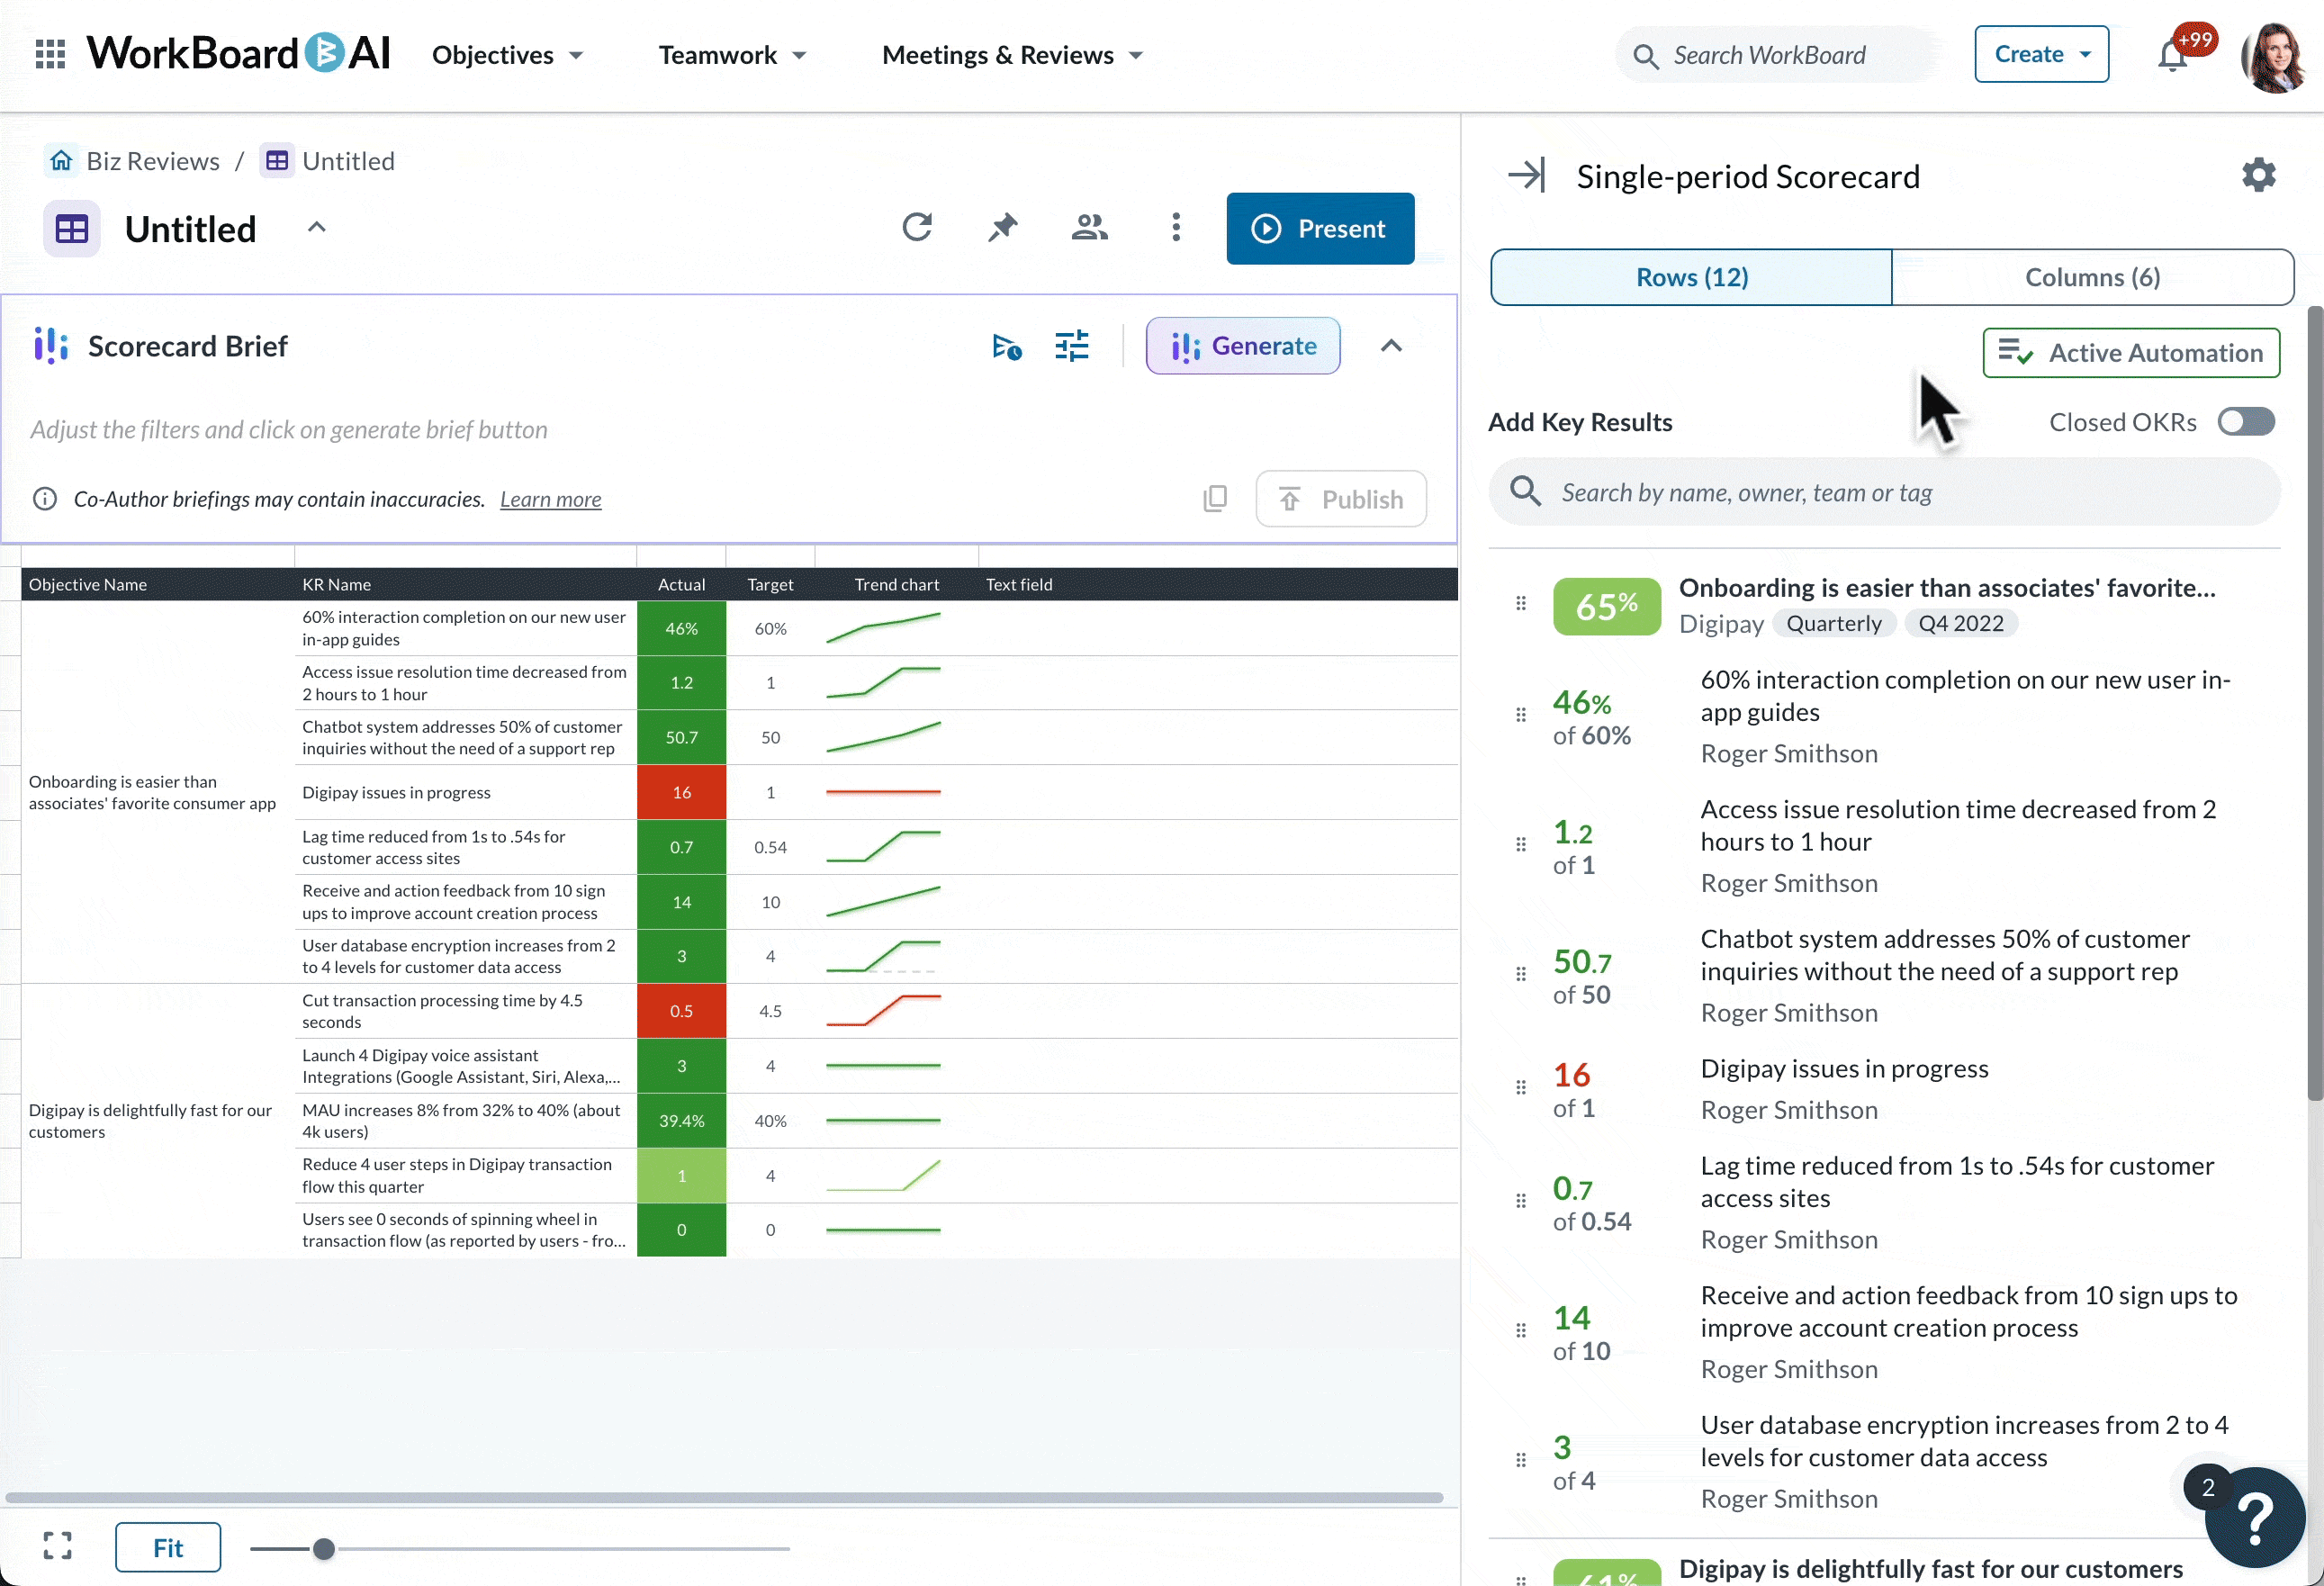
Task: Click the zoom slider handle
Action: [323, 1548]
